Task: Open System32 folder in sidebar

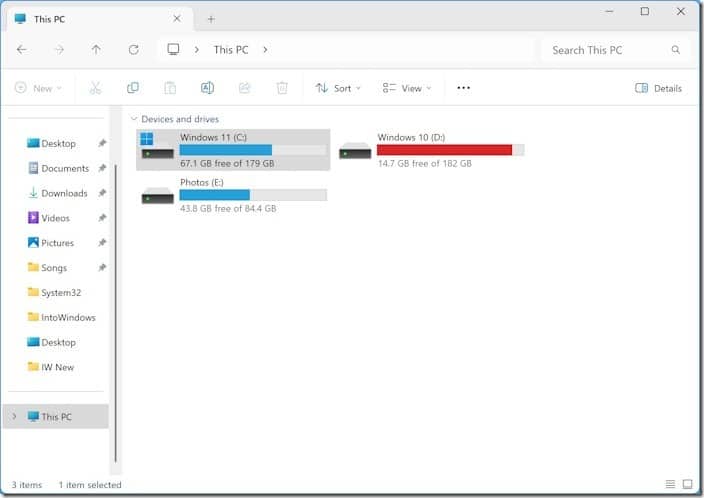Action: (54, 292)
